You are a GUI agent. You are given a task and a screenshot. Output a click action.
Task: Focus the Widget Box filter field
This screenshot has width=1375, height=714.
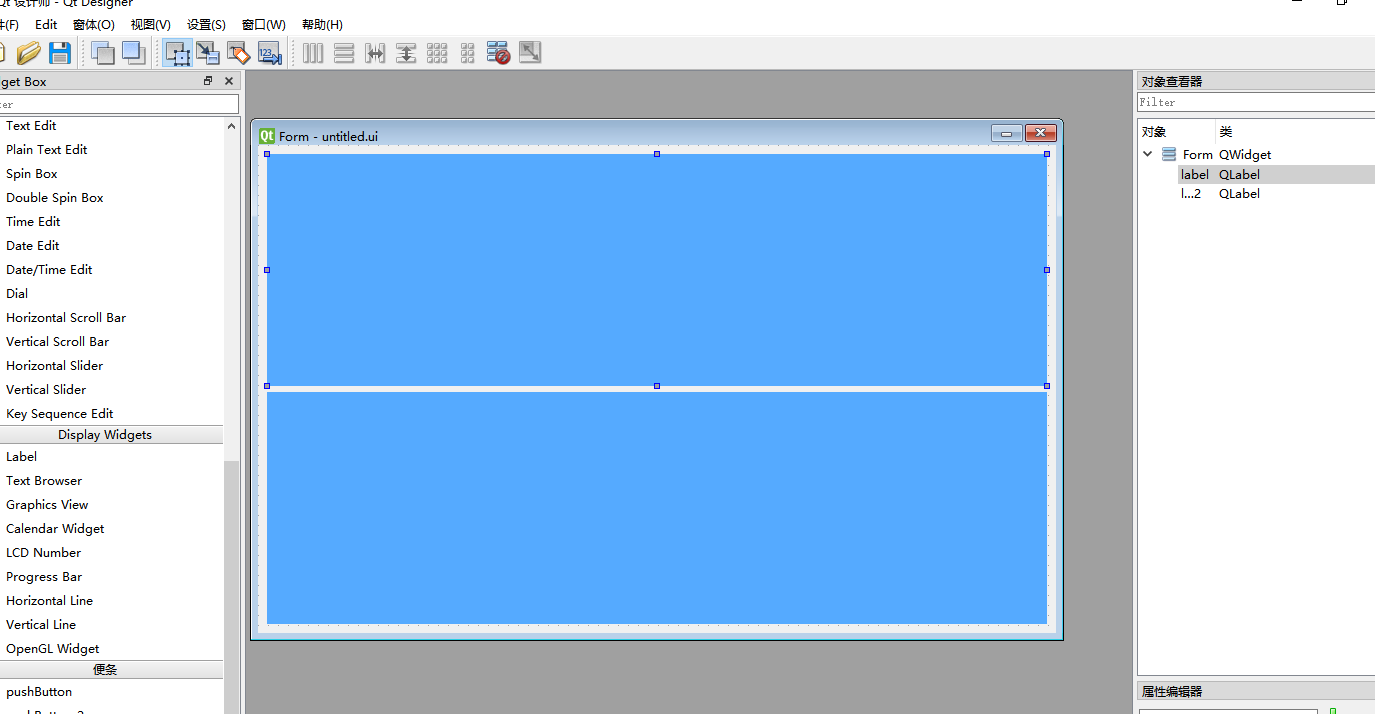click(119, 104)
